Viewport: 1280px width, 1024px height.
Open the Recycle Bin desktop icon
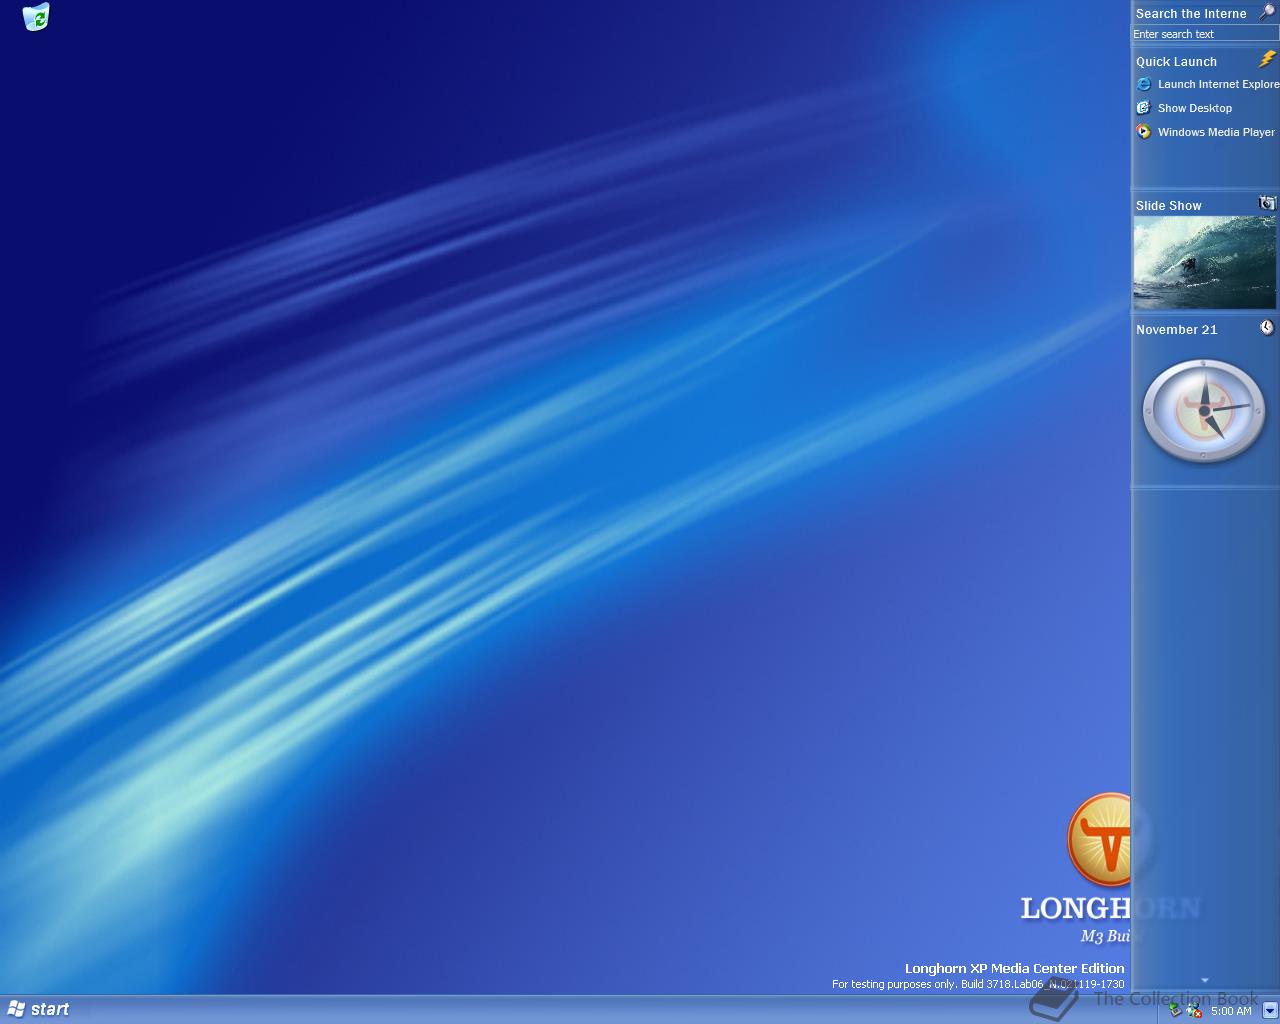click(36, 17)
